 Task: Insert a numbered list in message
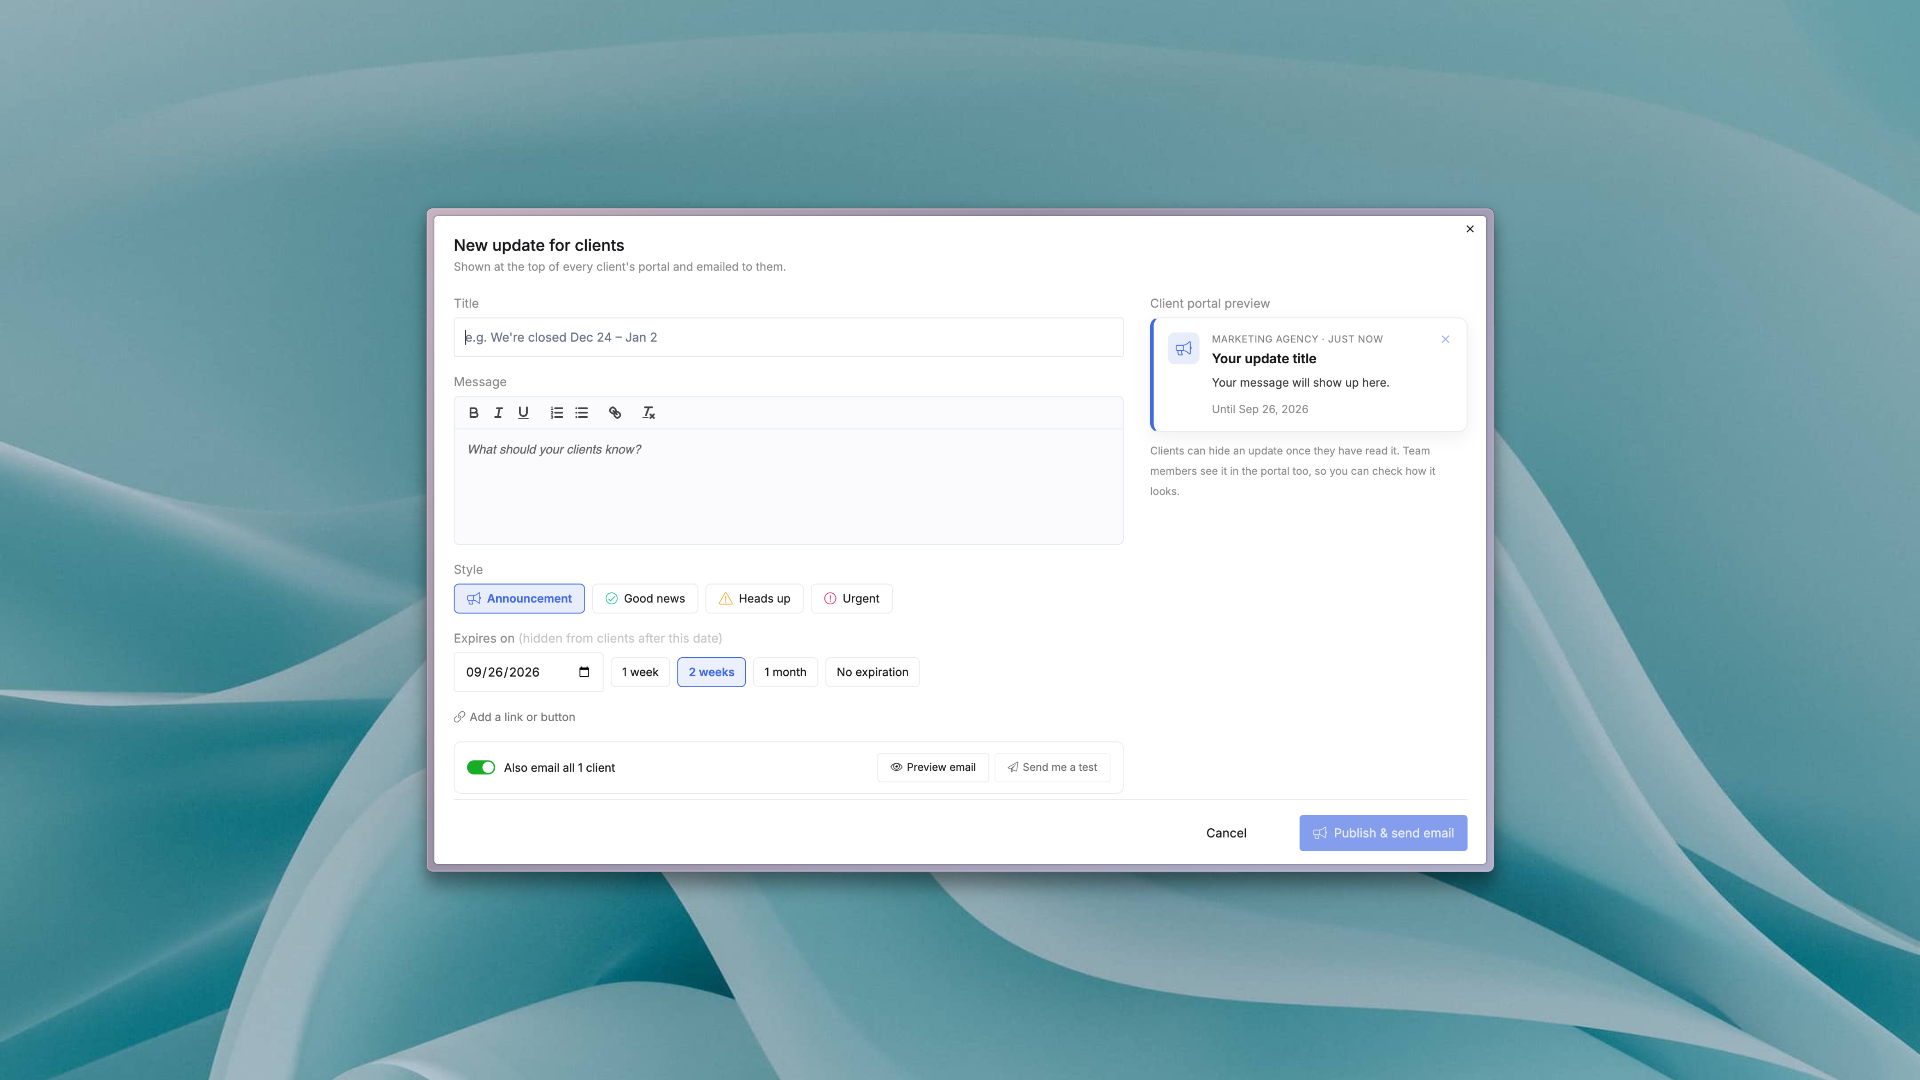point(557,413)
